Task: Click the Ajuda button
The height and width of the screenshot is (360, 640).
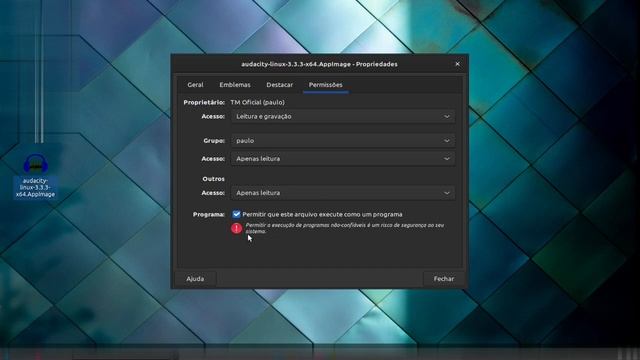Action: coord(195,279)
